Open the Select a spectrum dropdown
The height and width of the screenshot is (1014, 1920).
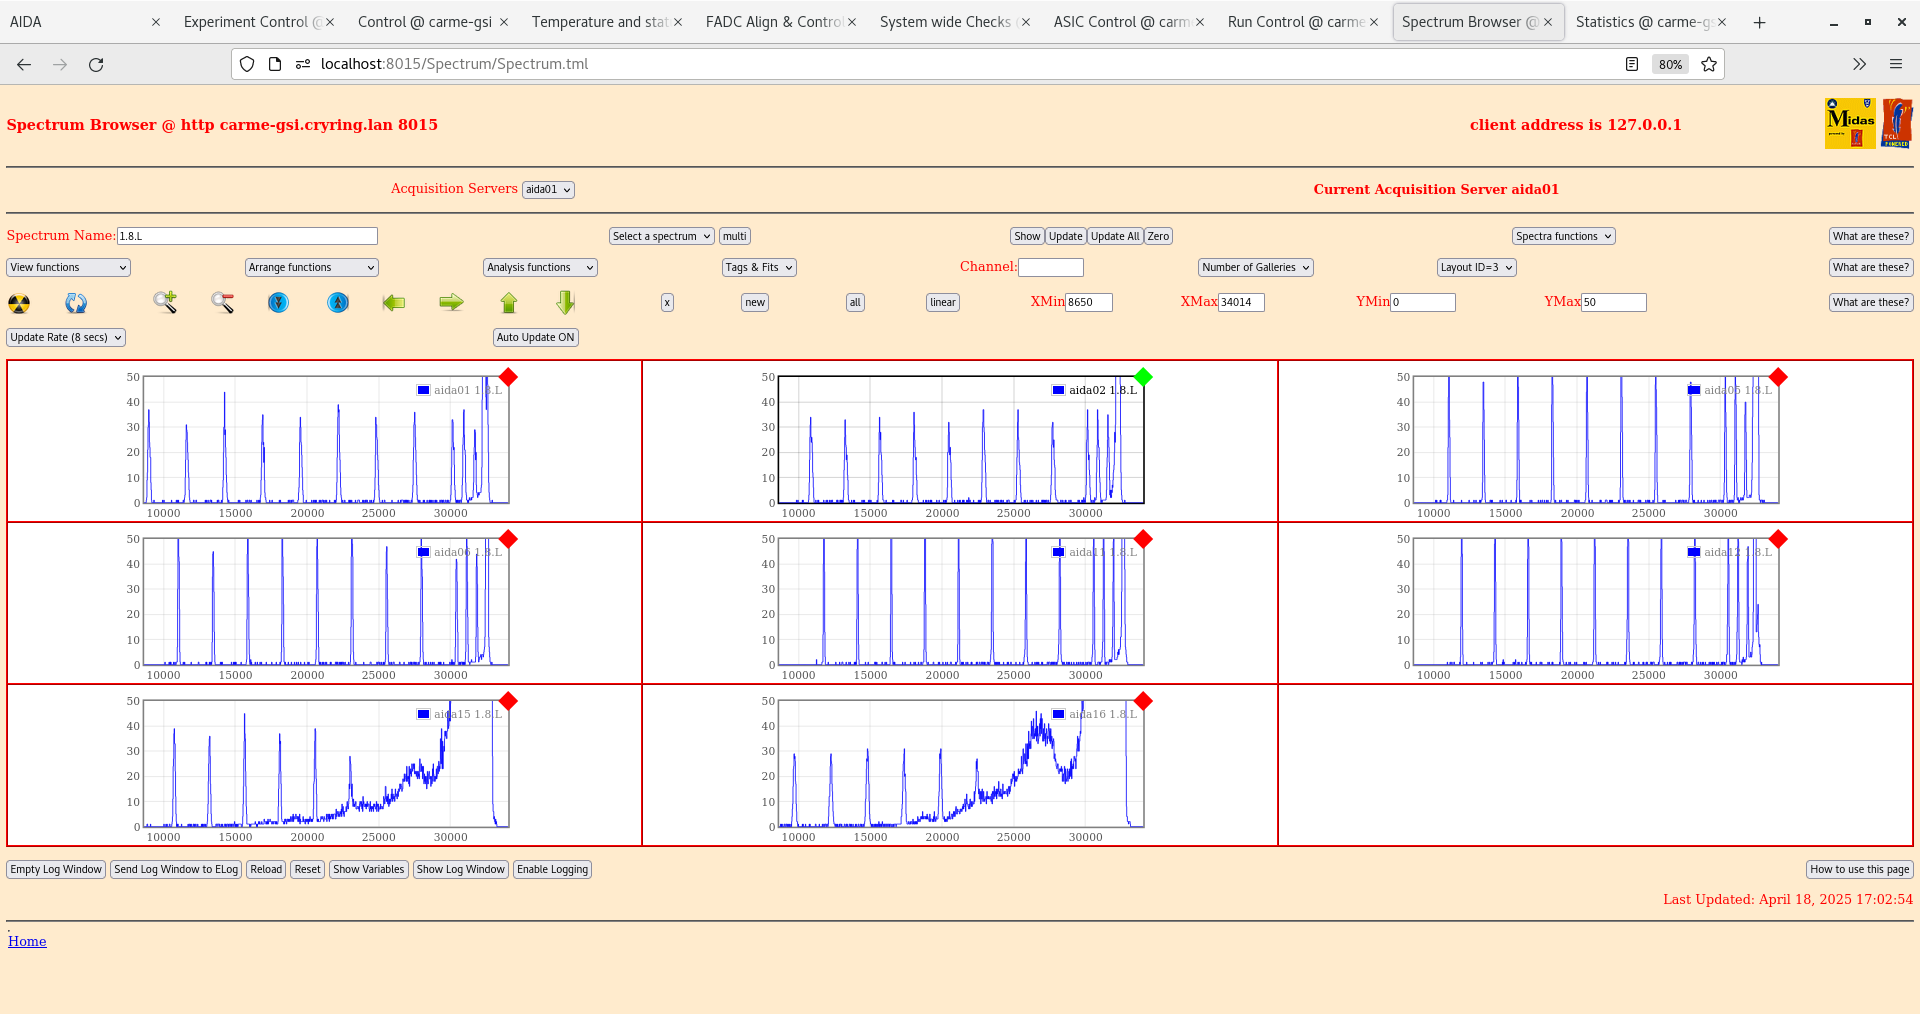click(x=661, y=236)
